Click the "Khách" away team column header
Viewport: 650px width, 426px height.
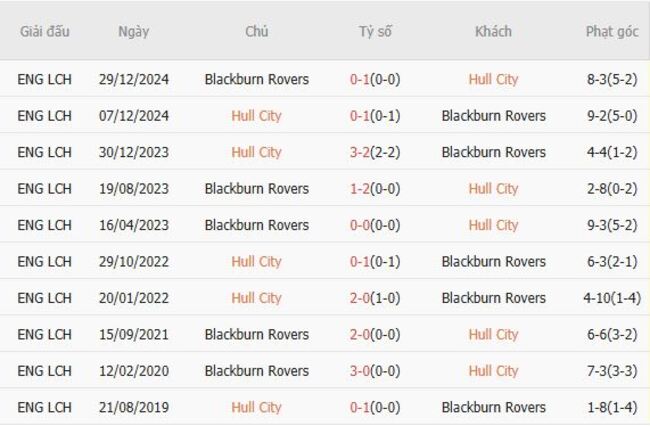point(493,31)
